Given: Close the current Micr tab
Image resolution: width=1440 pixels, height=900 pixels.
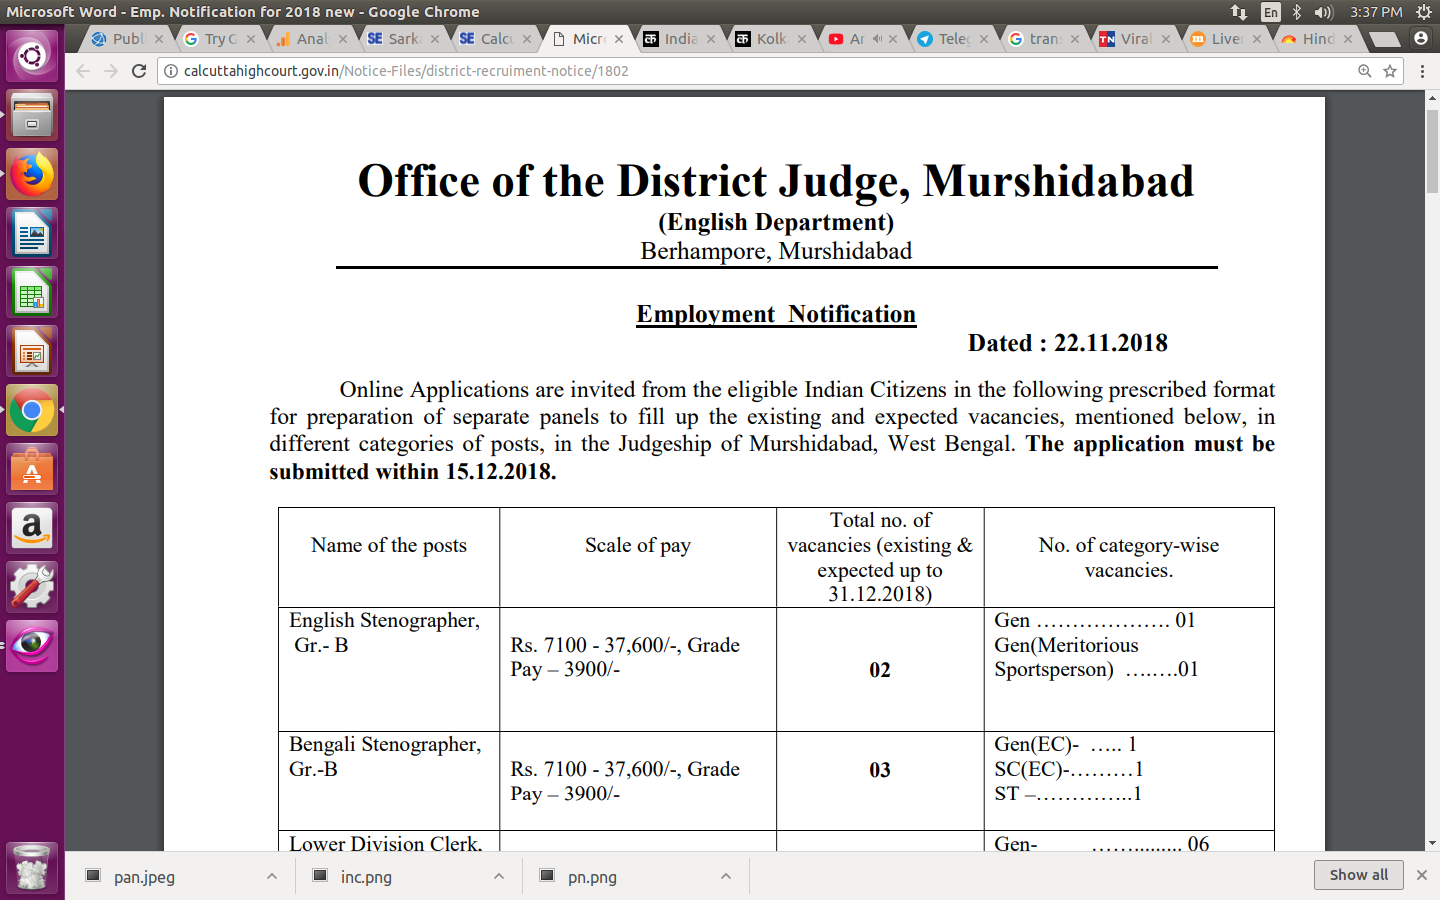Looking at the screenshot, I should (619, 39).
